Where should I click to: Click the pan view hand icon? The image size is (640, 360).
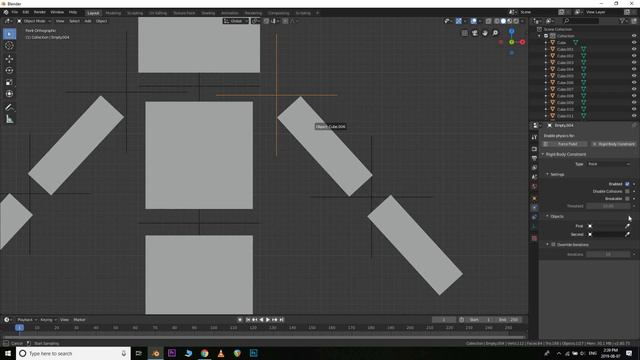(485, 33)
